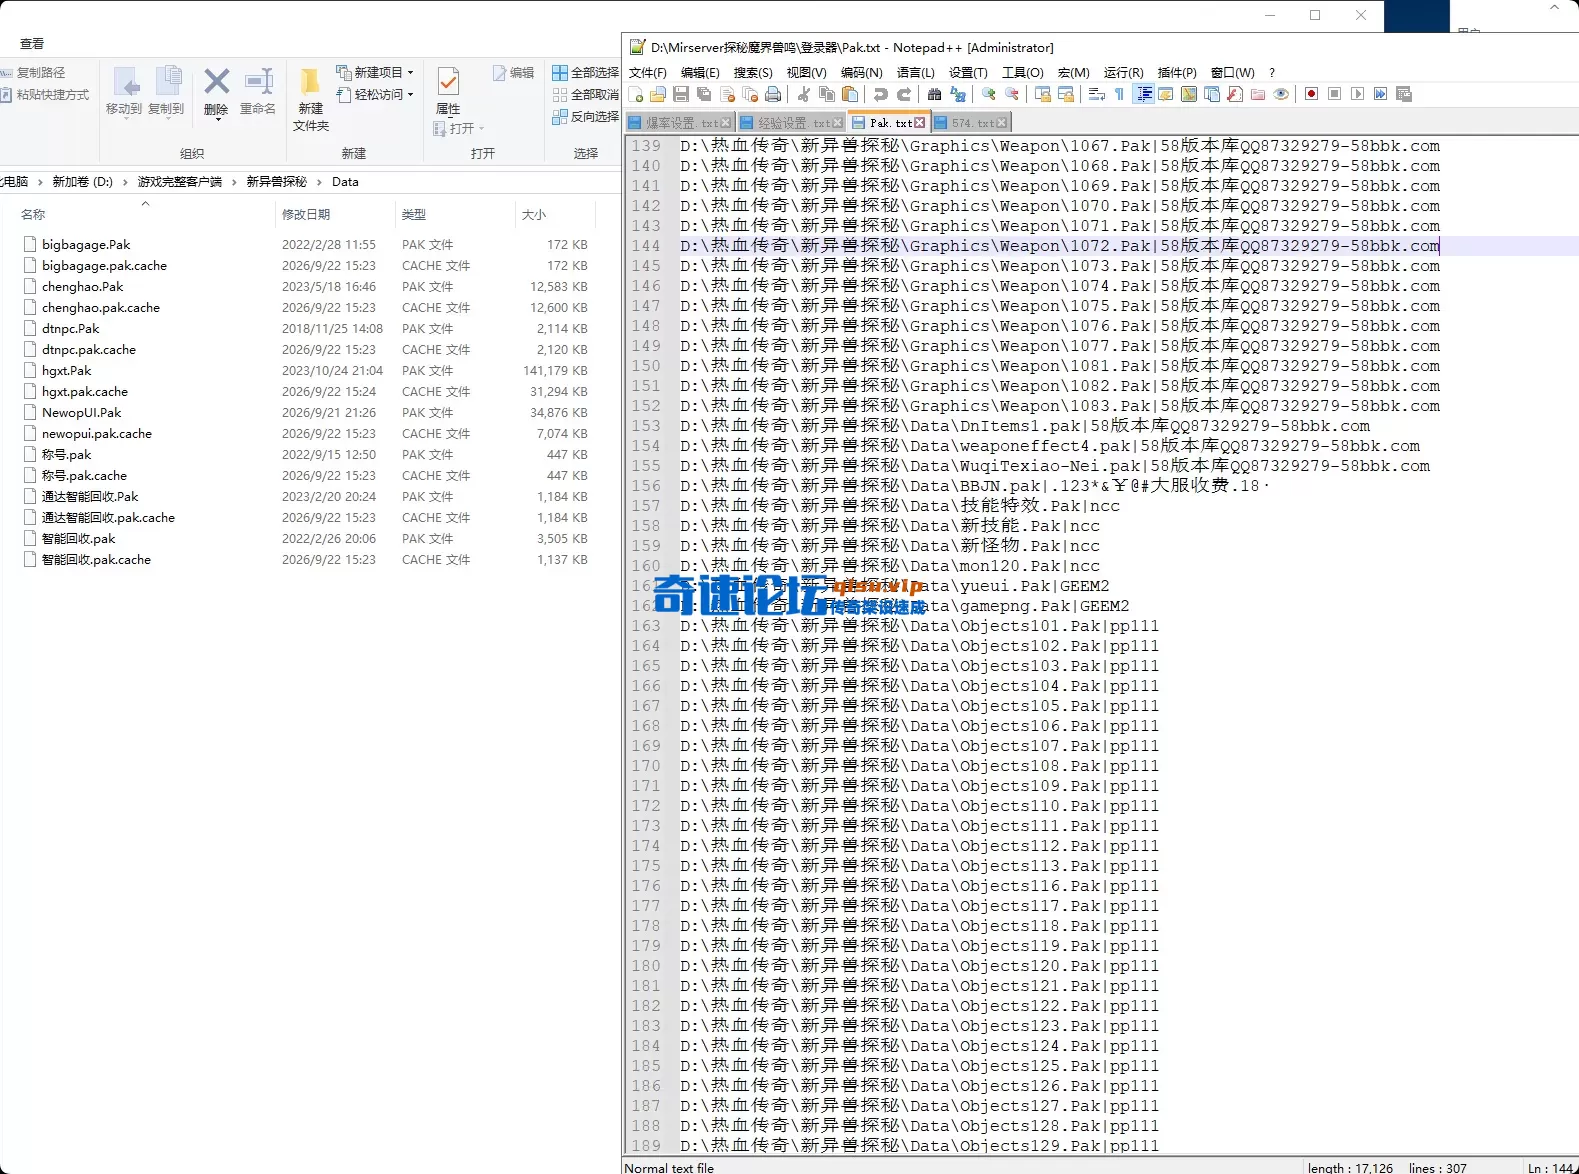Toggle word wrap in Notepad++ toolbar
The image size is (1579, 1174).
[x=1097, y=94]
